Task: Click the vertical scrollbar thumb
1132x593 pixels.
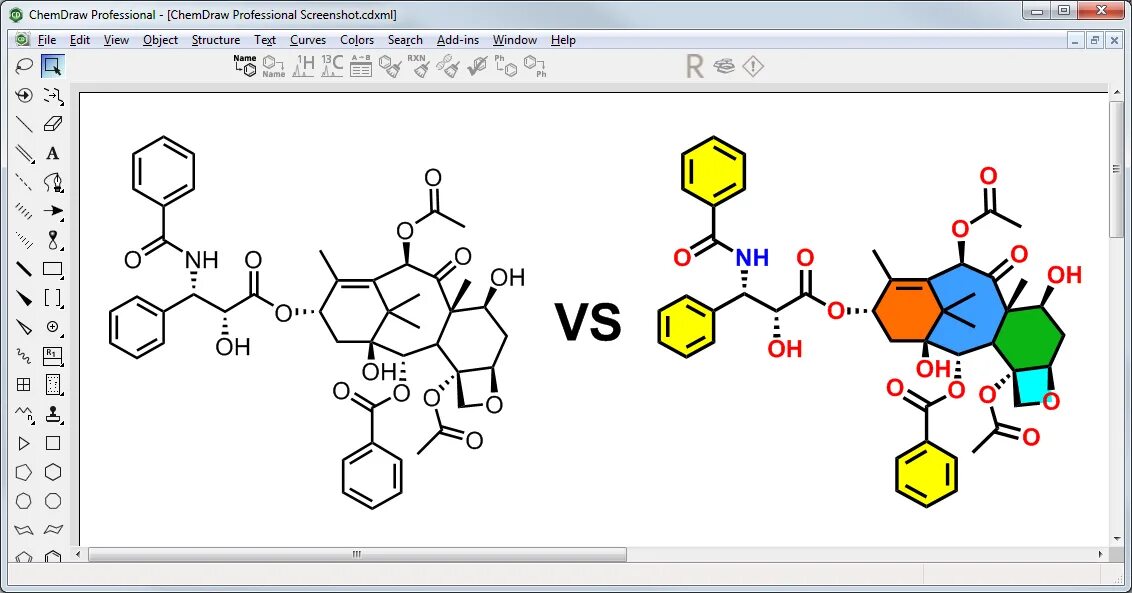Action: pos(1118,169)
